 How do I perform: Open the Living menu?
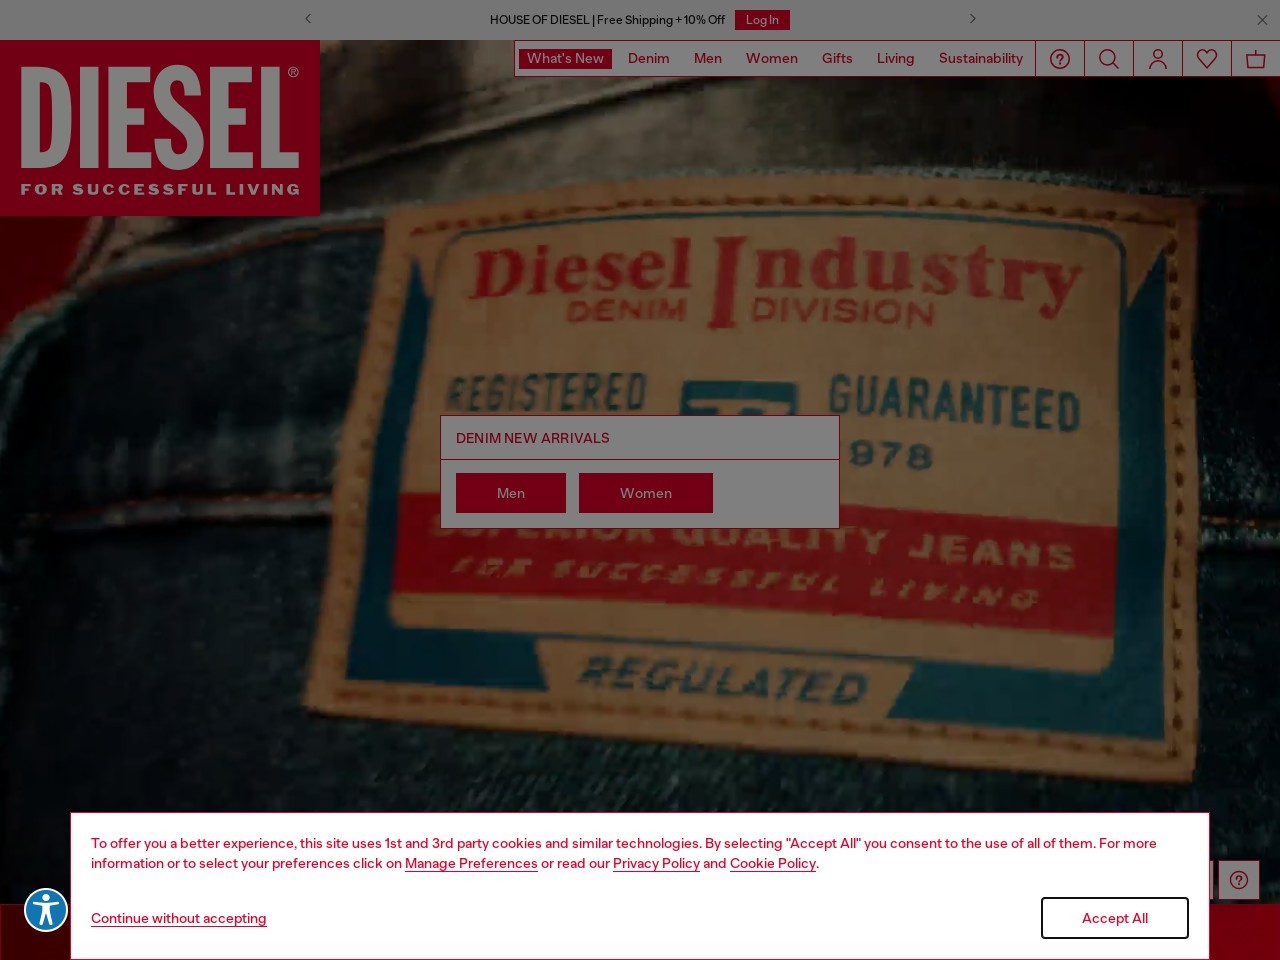click(x=895, y=59)
